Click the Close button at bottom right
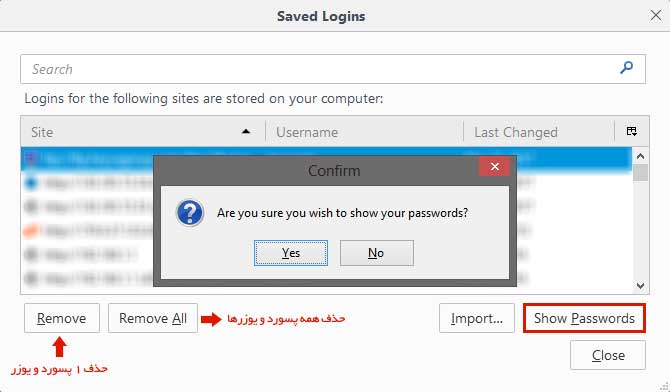 [608, 355]
